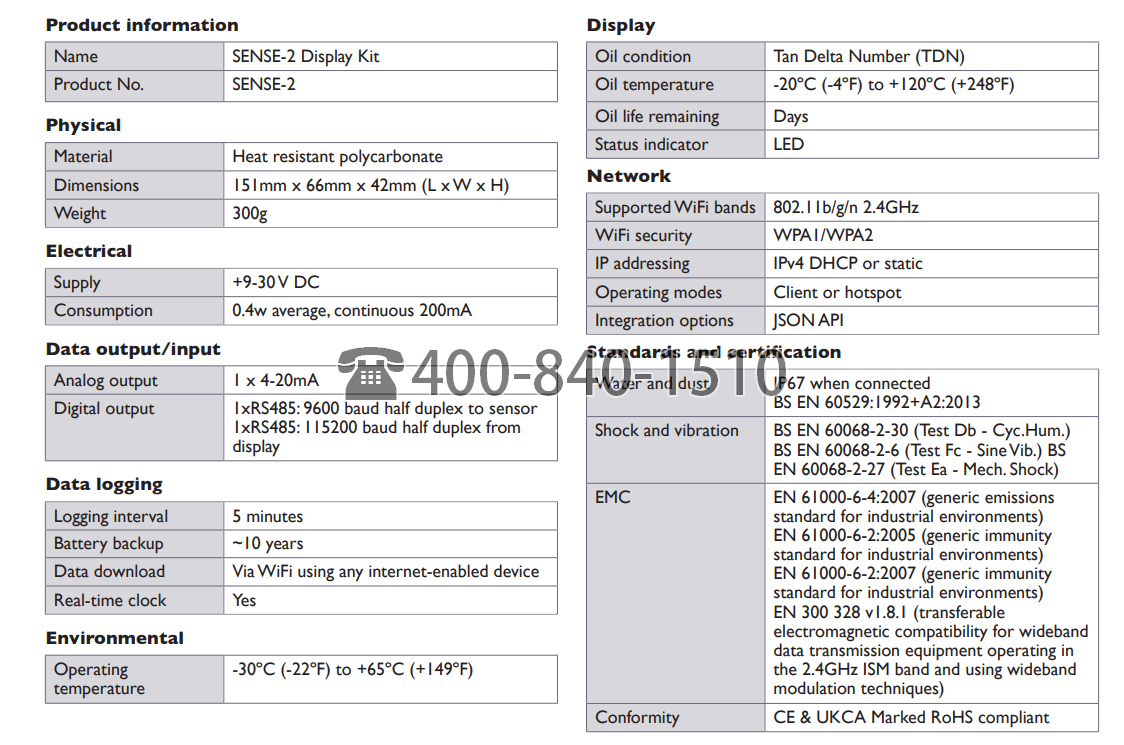The image size is (1124, 745).
Task: Select the '-20°C (-4°F) to +120°C' value
Action: pos(894,85)
